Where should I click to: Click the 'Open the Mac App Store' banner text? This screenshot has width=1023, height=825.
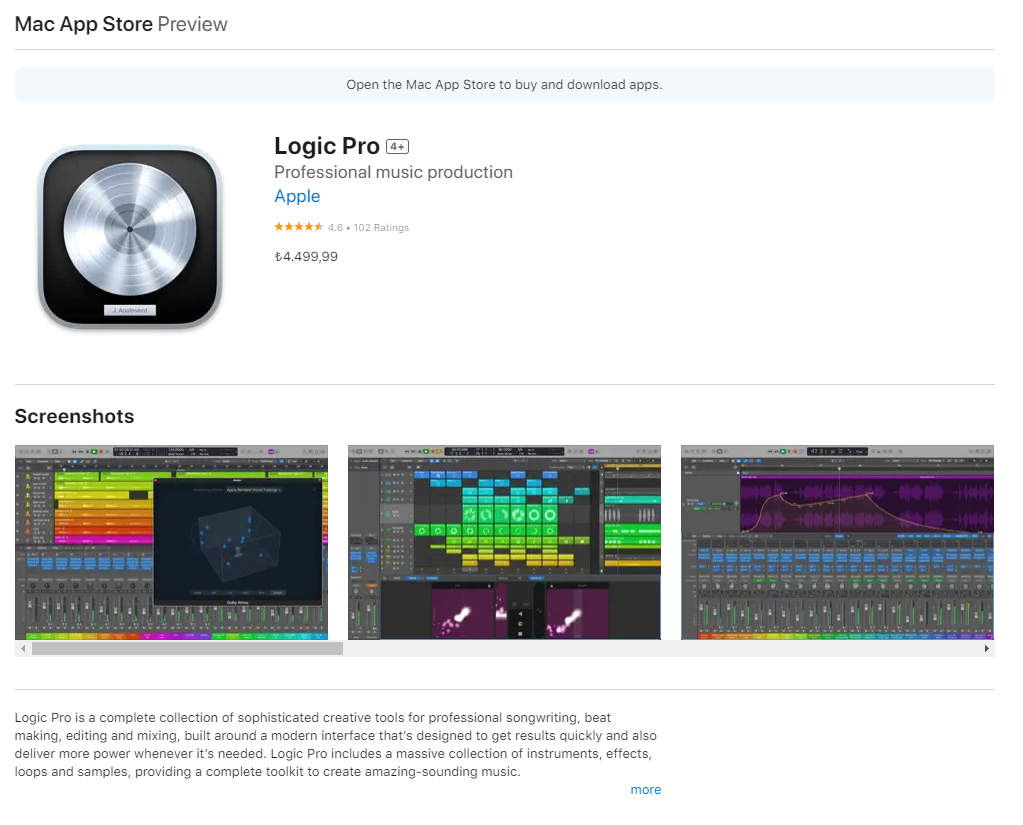coord(504,85)
